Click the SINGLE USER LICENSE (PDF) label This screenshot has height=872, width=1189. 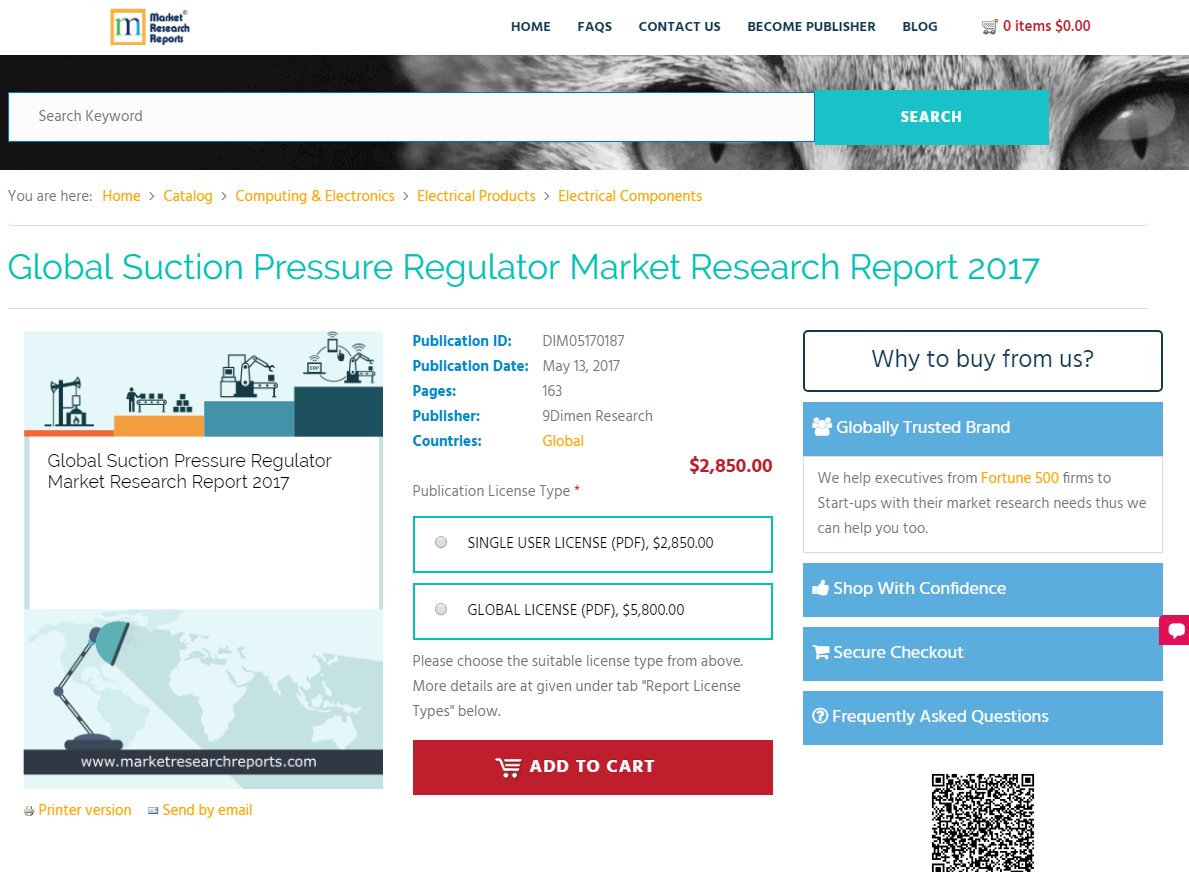point(590,543)
